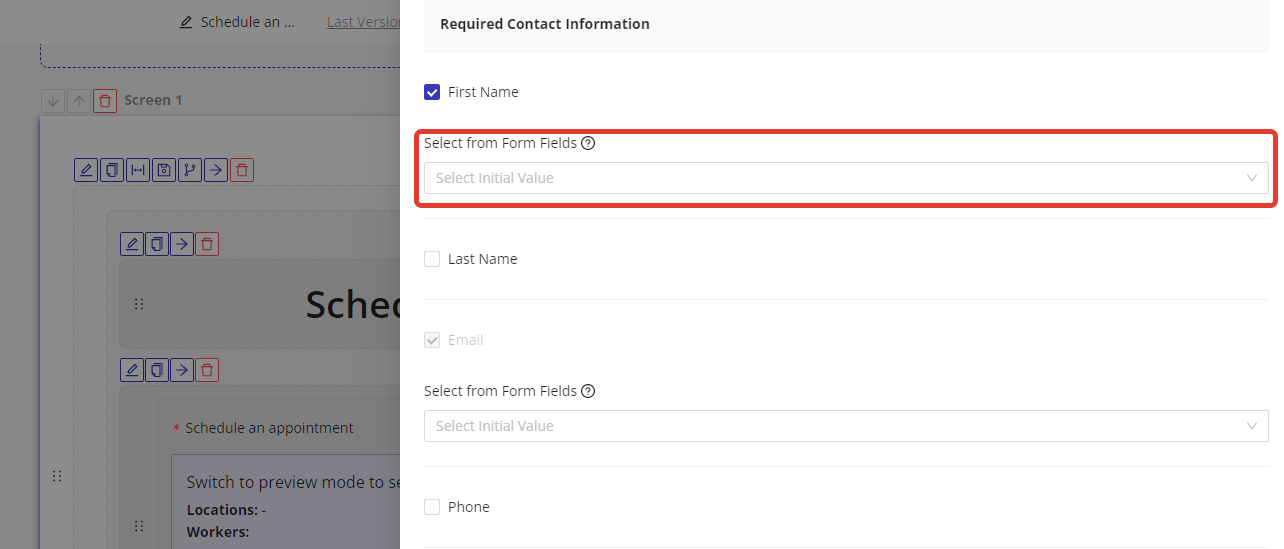The image size is (1284, 549).
Task: Open the Last Version link
Action: [364, 22]
